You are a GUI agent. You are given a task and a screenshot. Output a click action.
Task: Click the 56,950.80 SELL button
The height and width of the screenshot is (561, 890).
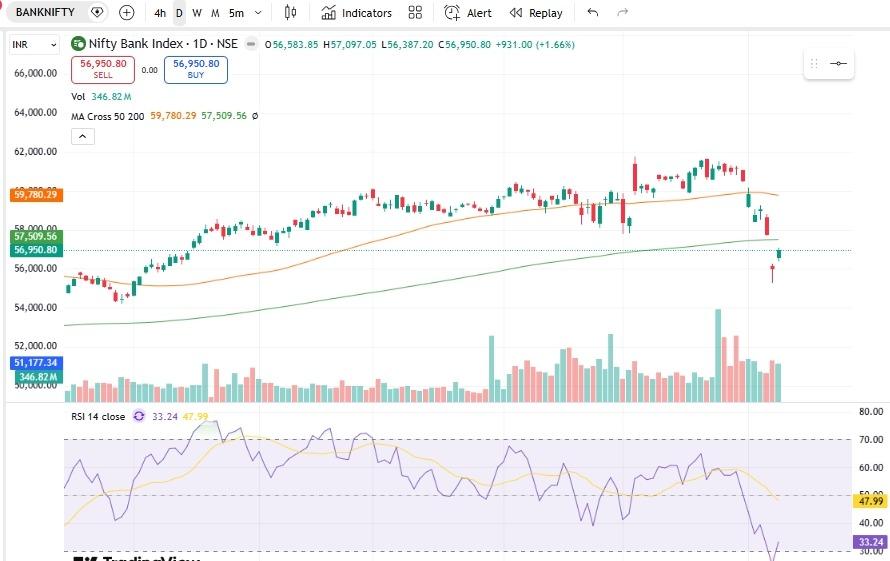pos(103,69)
